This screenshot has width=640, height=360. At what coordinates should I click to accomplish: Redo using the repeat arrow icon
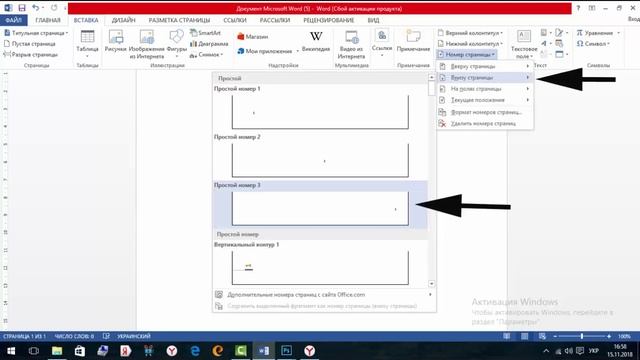(54, 8)
